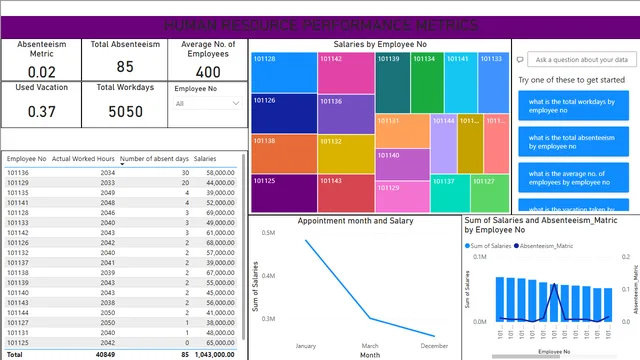The image size is (640, 360).
Task: Click Average No. of Employees value 400
Action: click(x=208, y=72)
